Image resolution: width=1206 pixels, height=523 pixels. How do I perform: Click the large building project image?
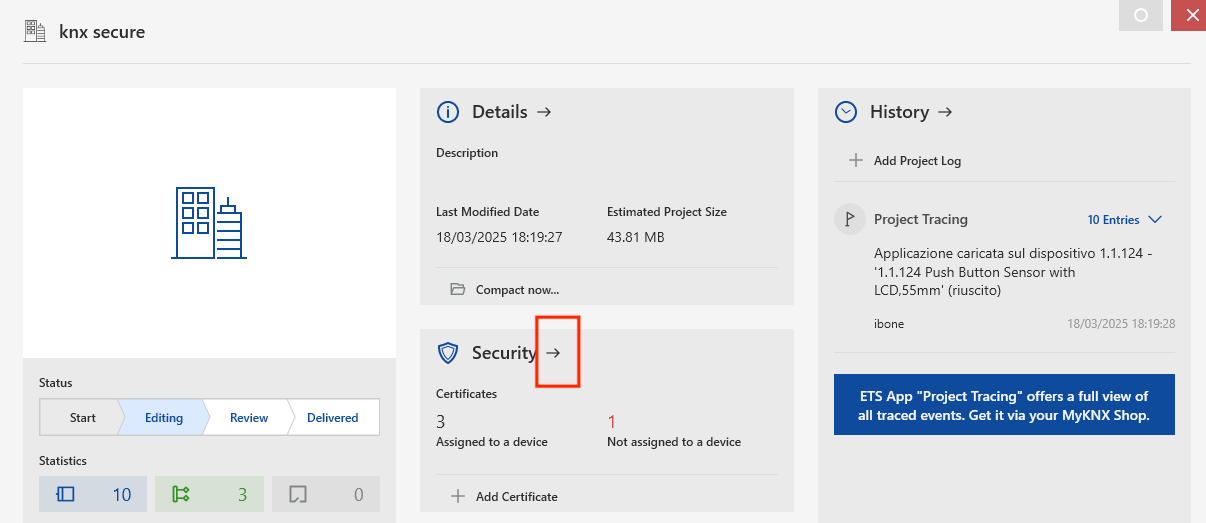[209, 223]
